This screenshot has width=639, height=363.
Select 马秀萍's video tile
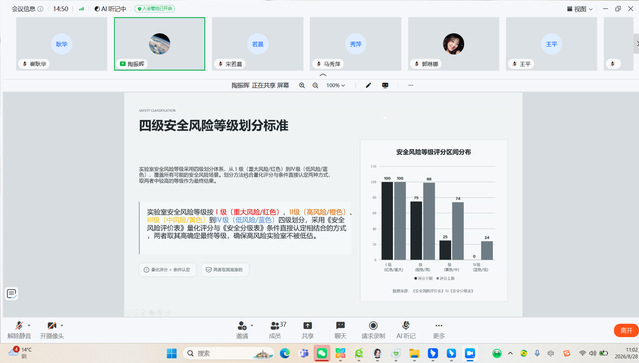[x=355, y=44]
